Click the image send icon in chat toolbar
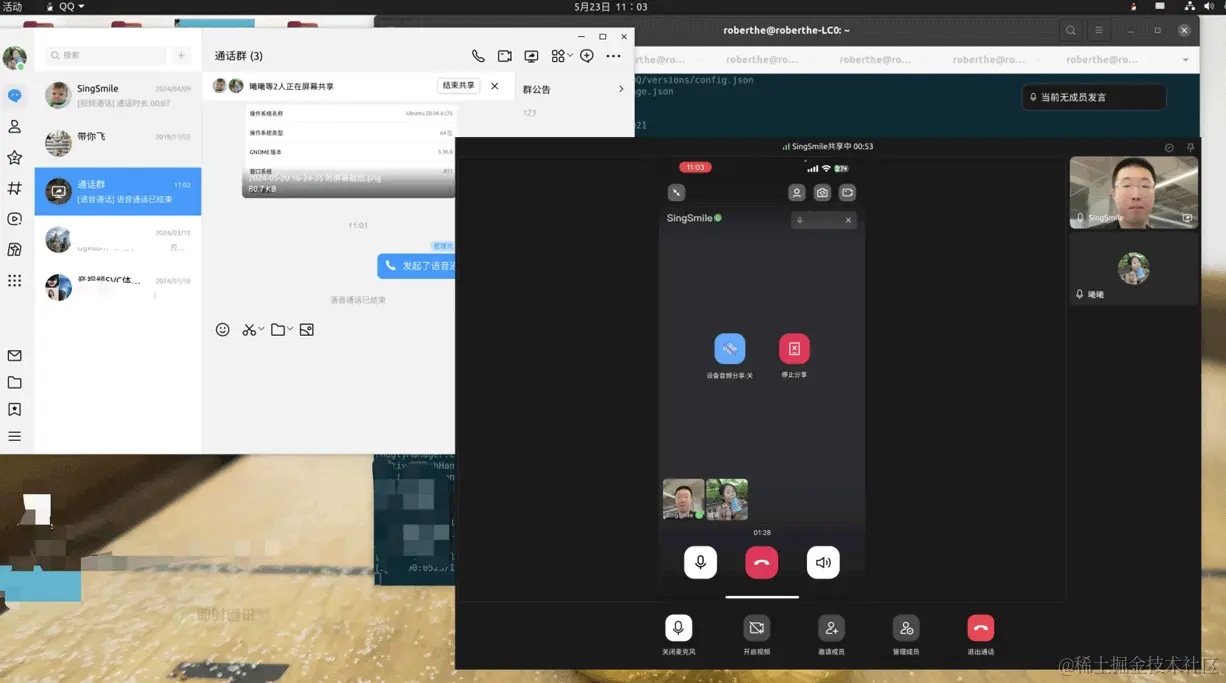Viewport: 1226px width, 683px height. [x=307, y=330]
